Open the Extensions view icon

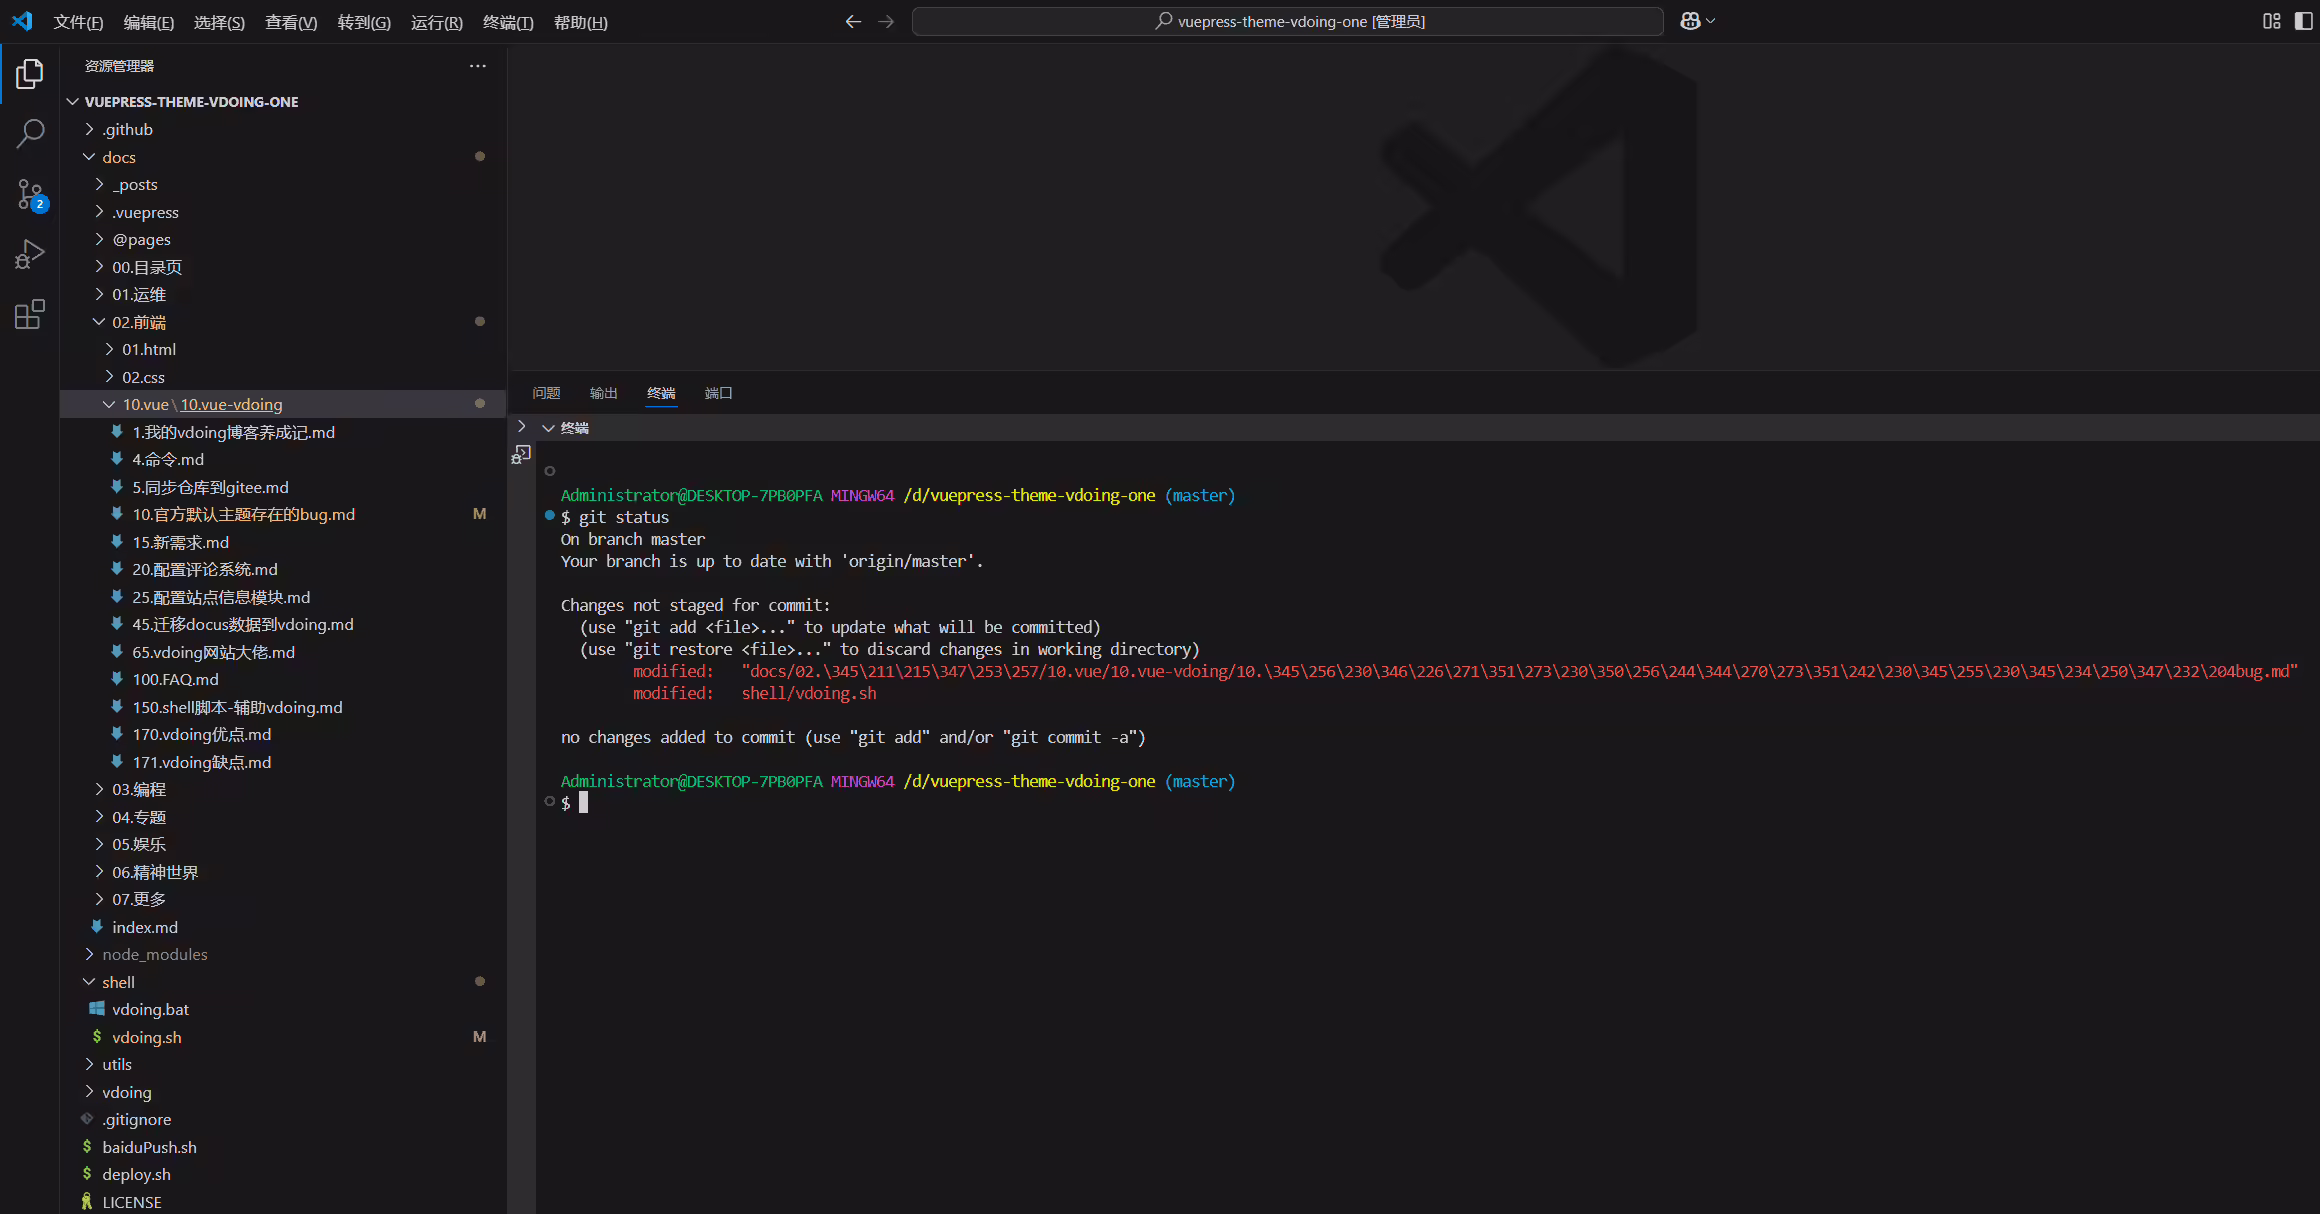tap(30, 314)
